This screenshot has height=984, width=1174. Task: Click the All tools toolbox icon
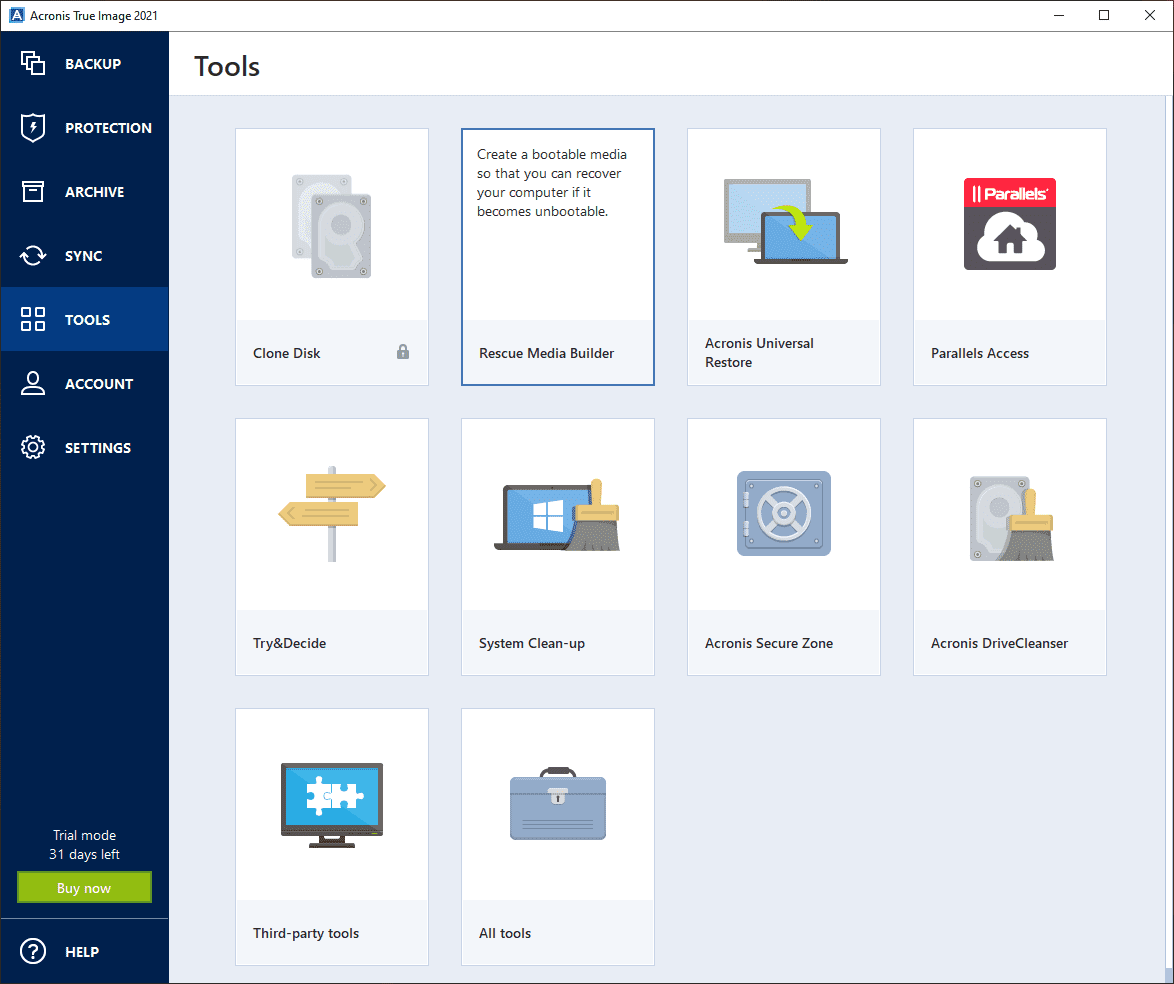click(x=558, y=804)
